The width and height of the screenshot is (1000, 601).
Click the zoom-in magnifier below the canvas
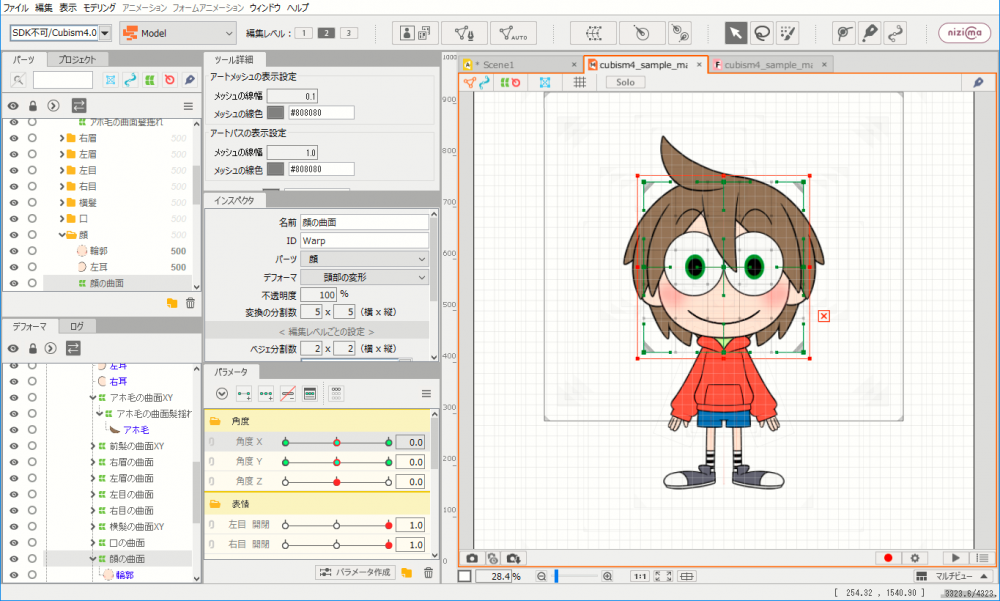pyautogui.click(x=607, y=576)
